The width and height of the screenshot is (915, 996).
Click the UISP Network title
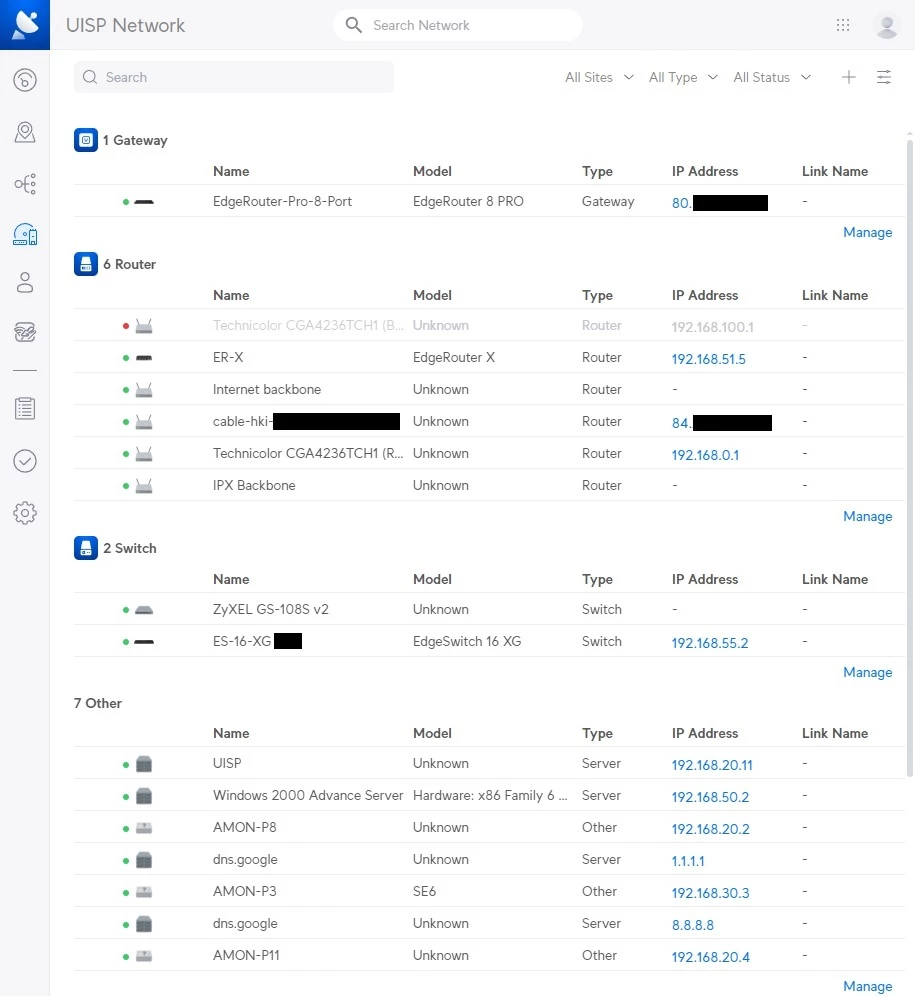coord(125,25)
